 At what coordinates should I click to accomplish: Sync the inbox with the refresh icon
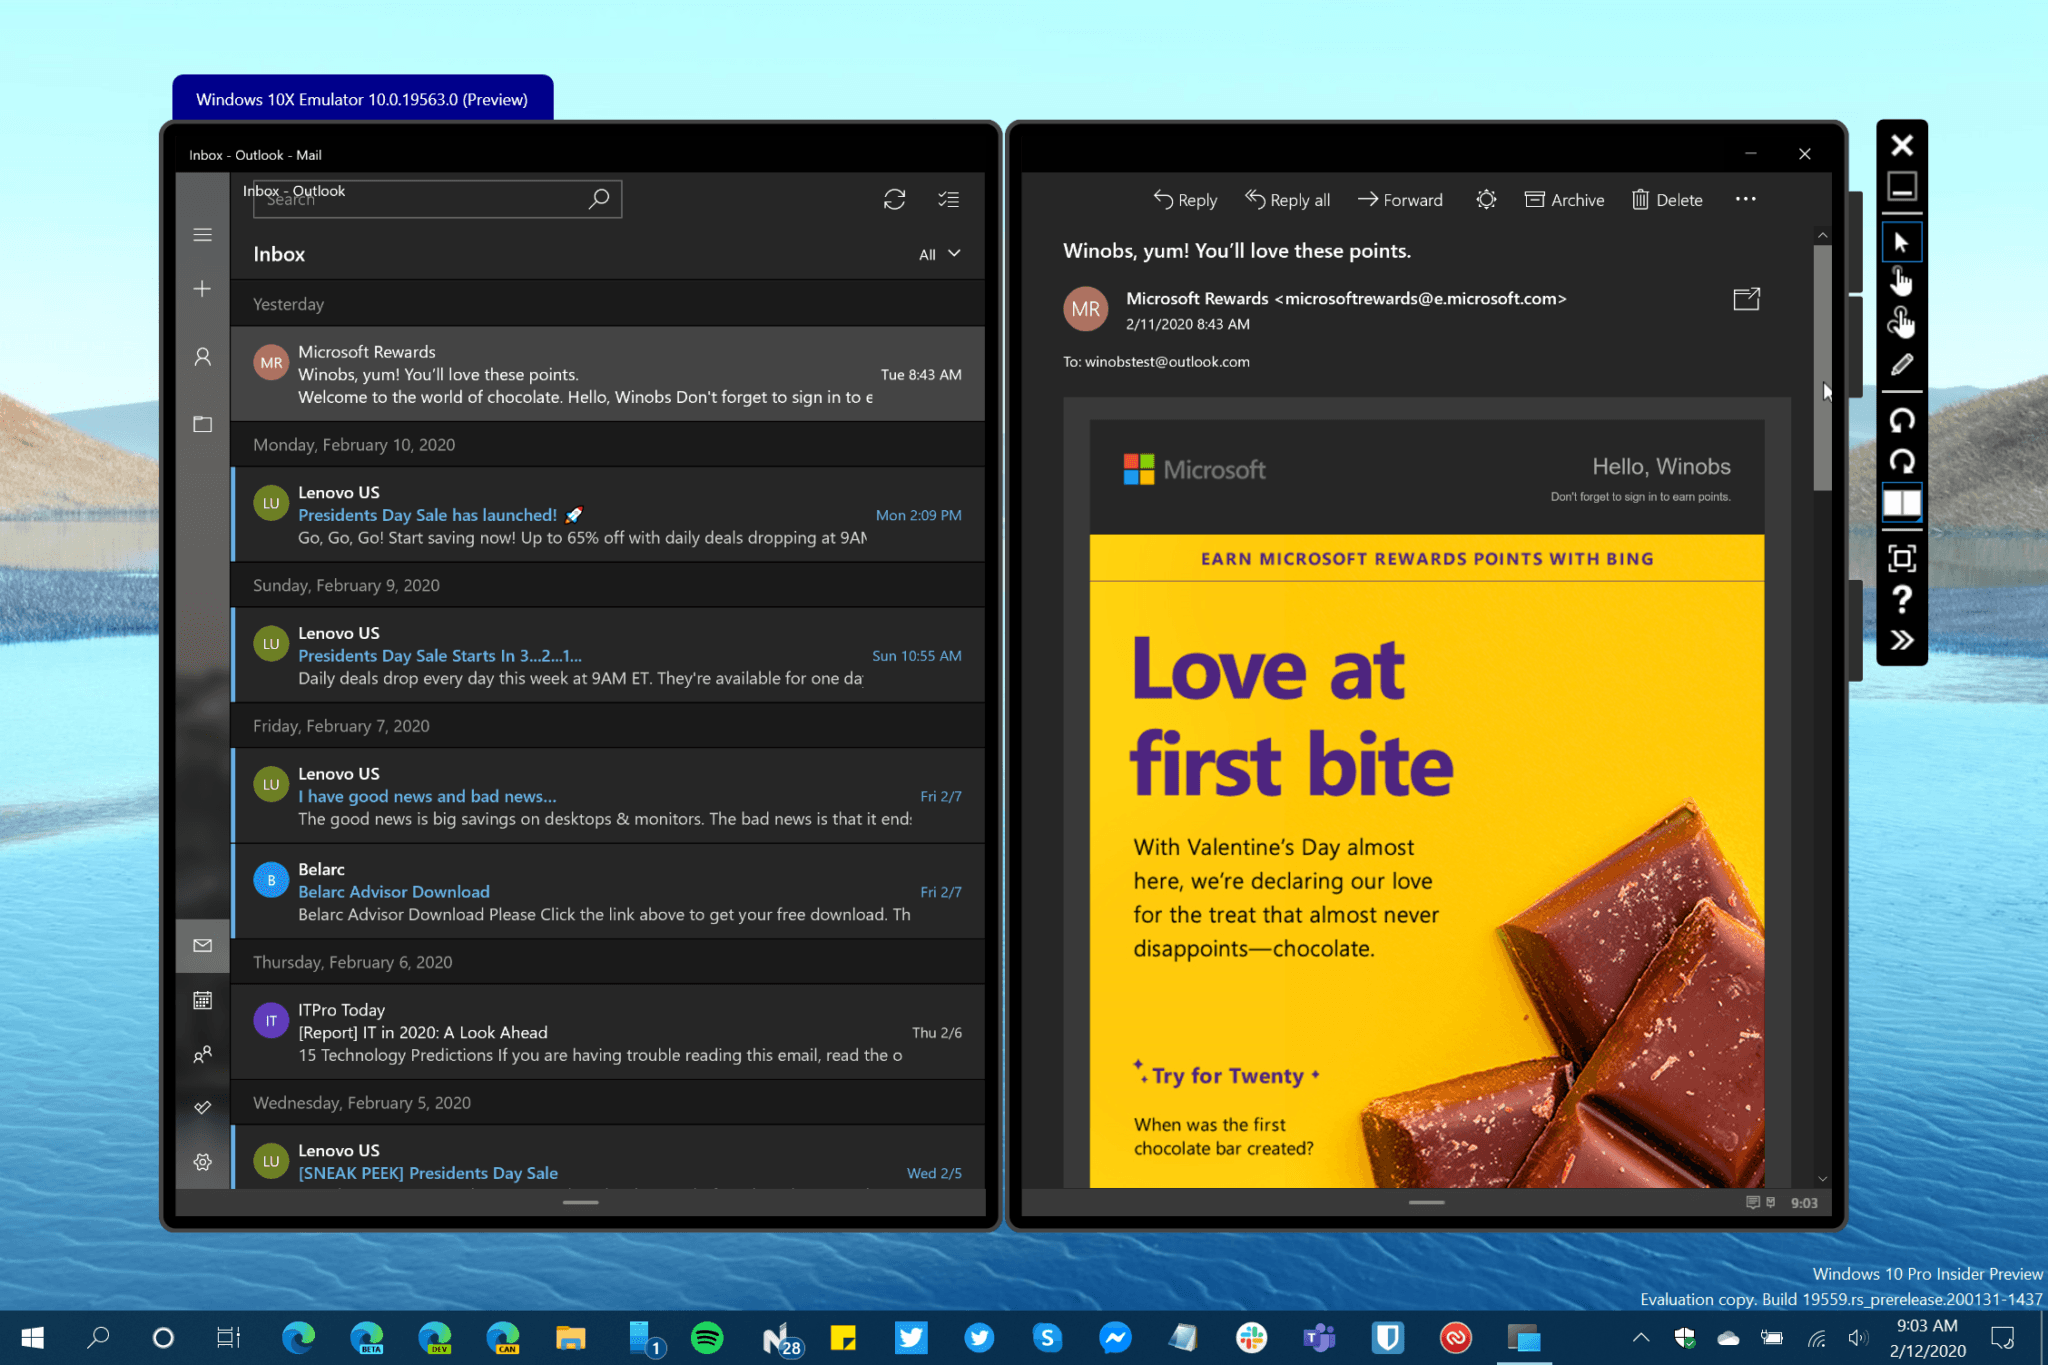click(x=894, y=199)
